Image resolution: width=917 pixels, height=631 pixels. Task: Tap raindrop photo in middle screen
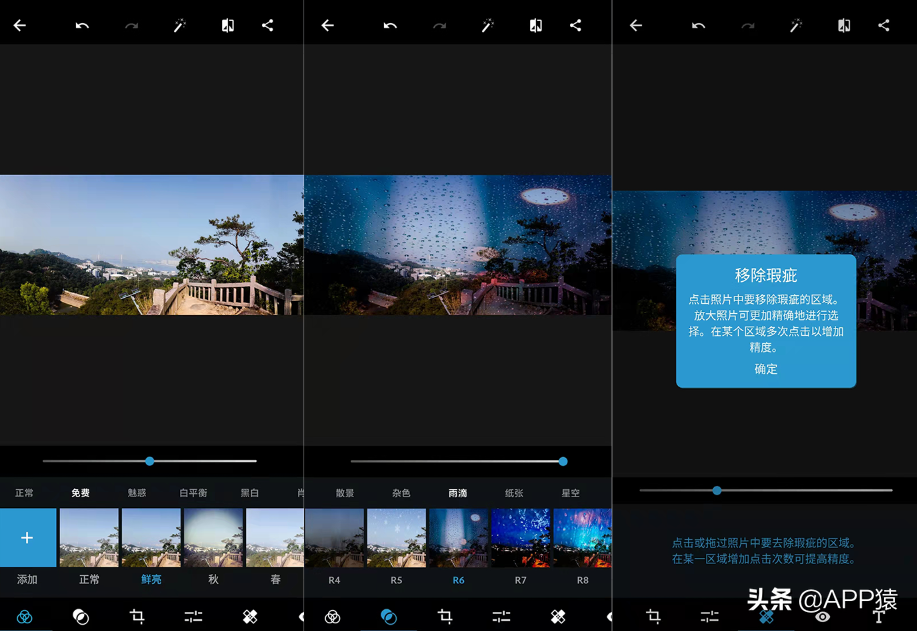tap(458, 245)
